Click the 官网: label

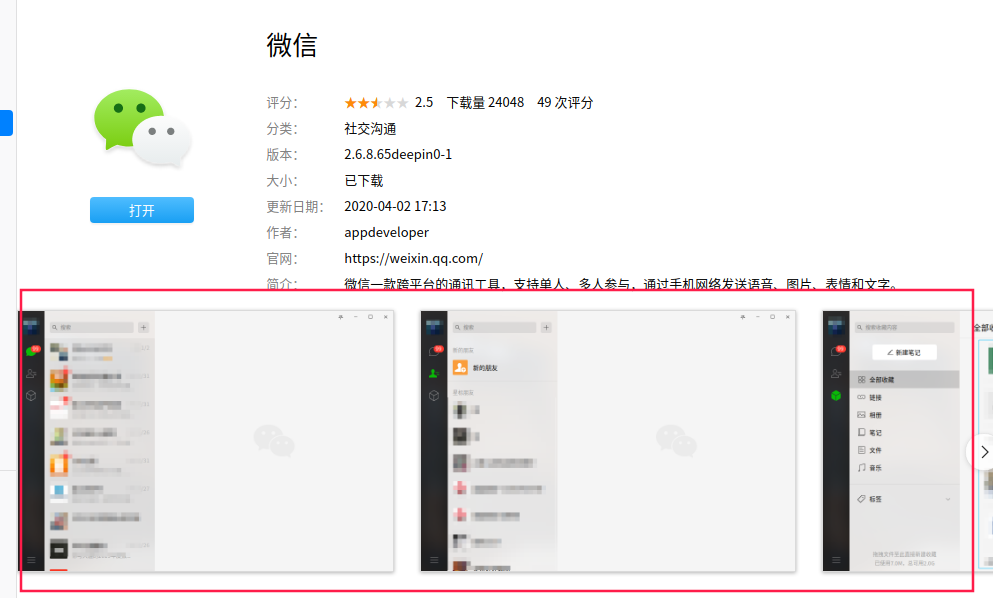tap(282, 258)
